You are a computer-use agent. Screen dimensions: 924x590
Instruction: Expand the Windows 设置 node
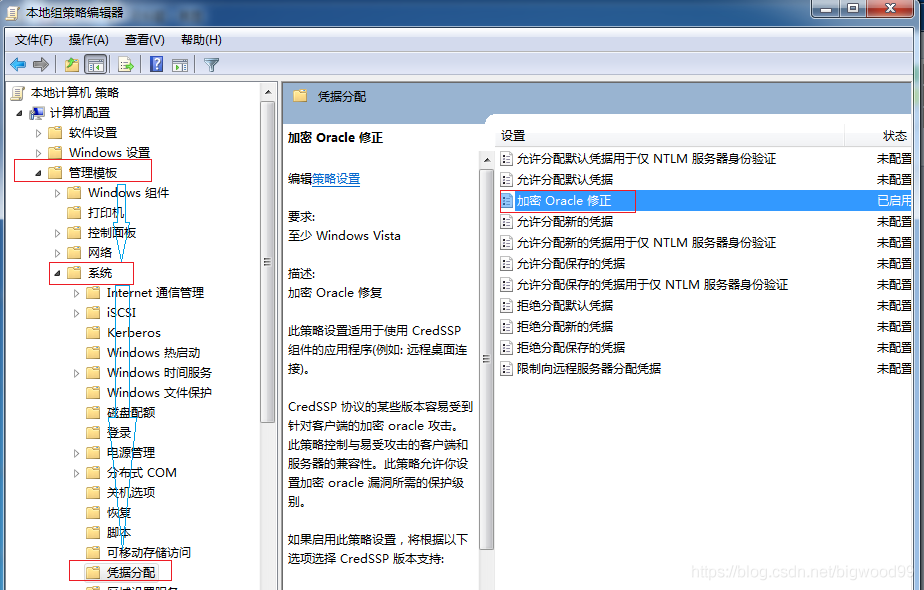pos(38,153)
